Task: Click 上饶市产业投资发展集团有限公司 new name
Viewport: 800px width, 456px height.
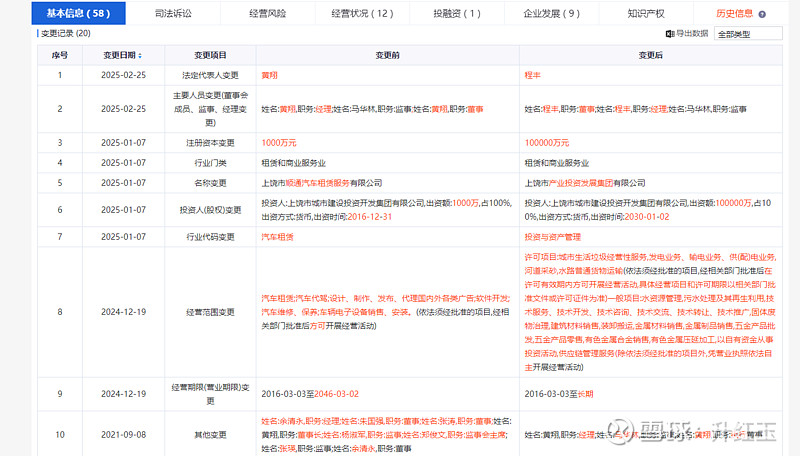Action: pos(585,183)
